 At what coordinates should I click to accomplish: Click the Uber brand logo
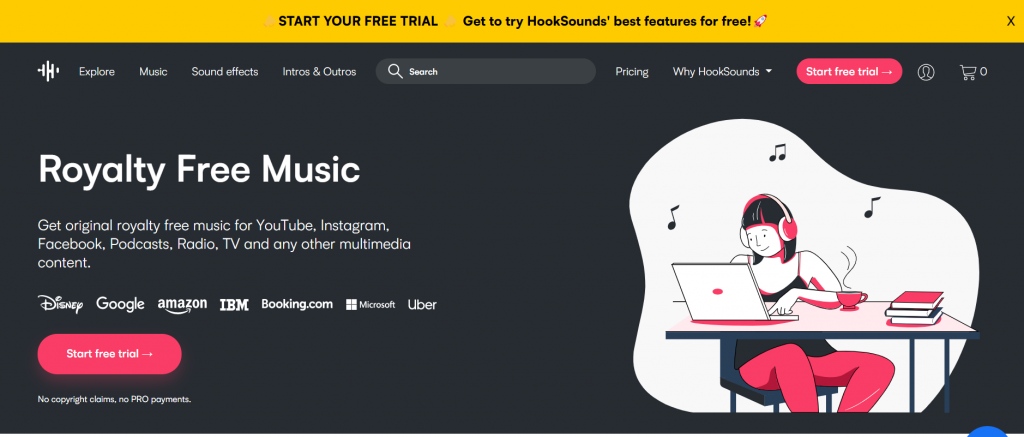coord(422,304)
